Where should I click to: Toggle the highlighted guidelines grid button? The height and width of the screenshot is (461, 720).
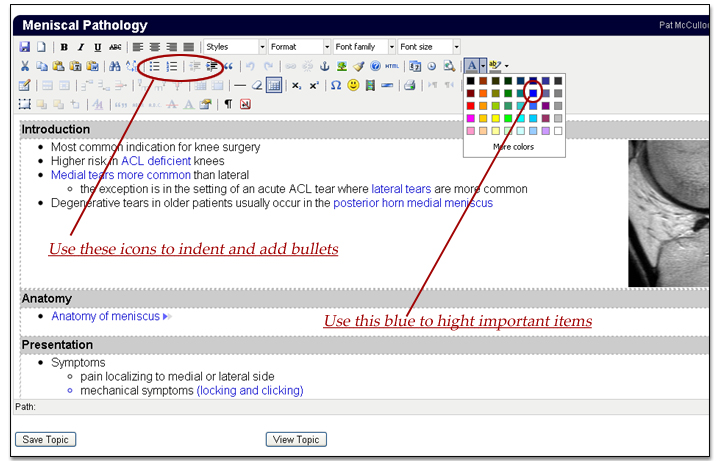[274, 85]
